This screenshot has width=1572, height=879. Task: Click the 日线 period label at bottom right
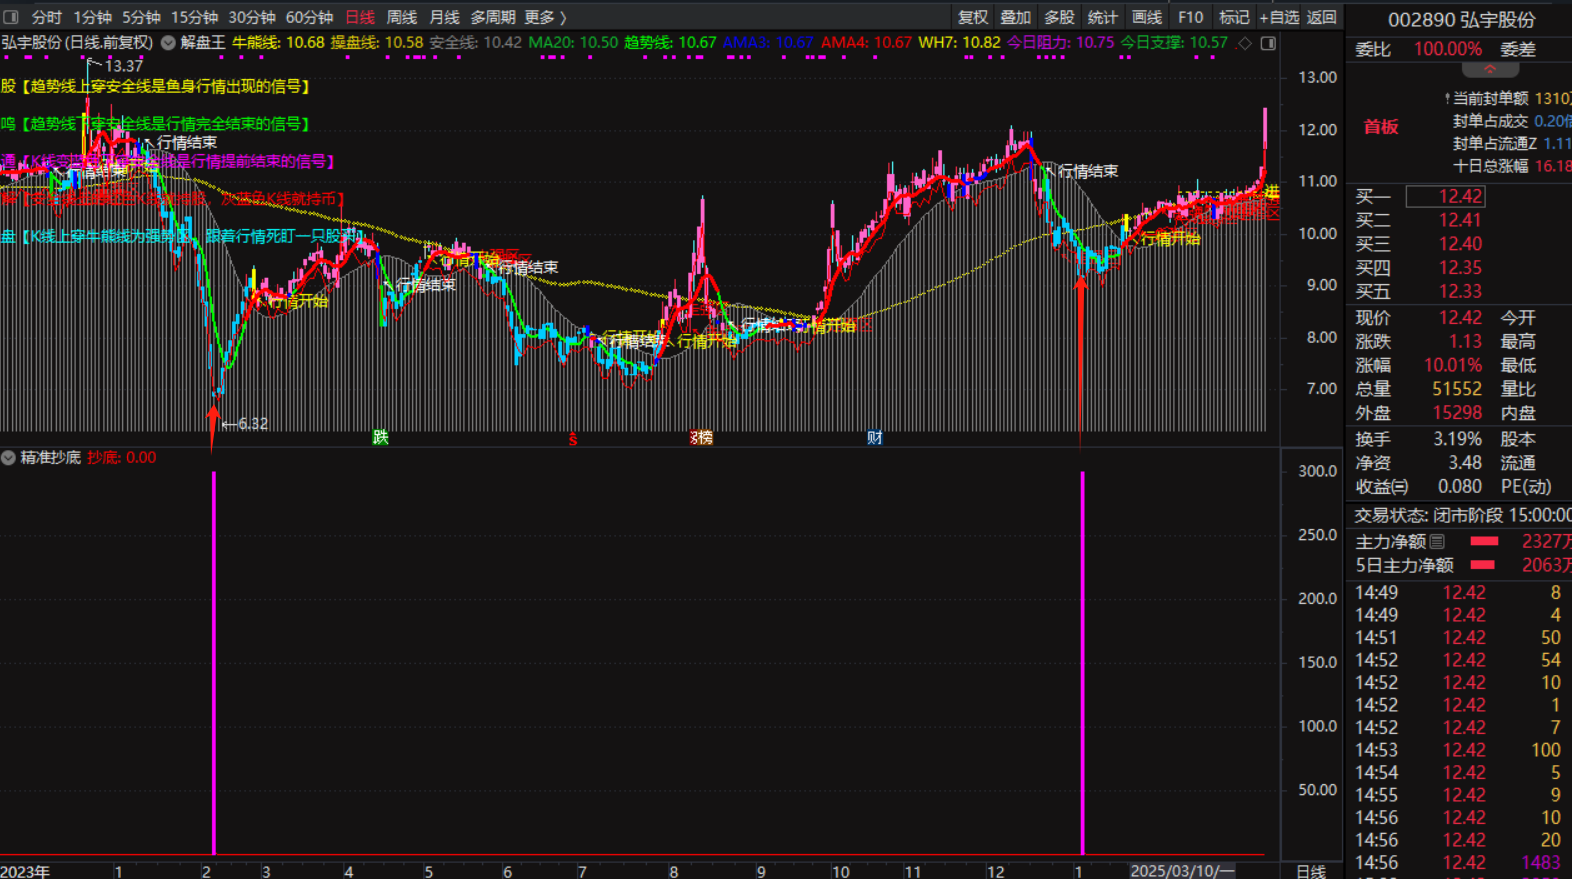point(1311,871)
